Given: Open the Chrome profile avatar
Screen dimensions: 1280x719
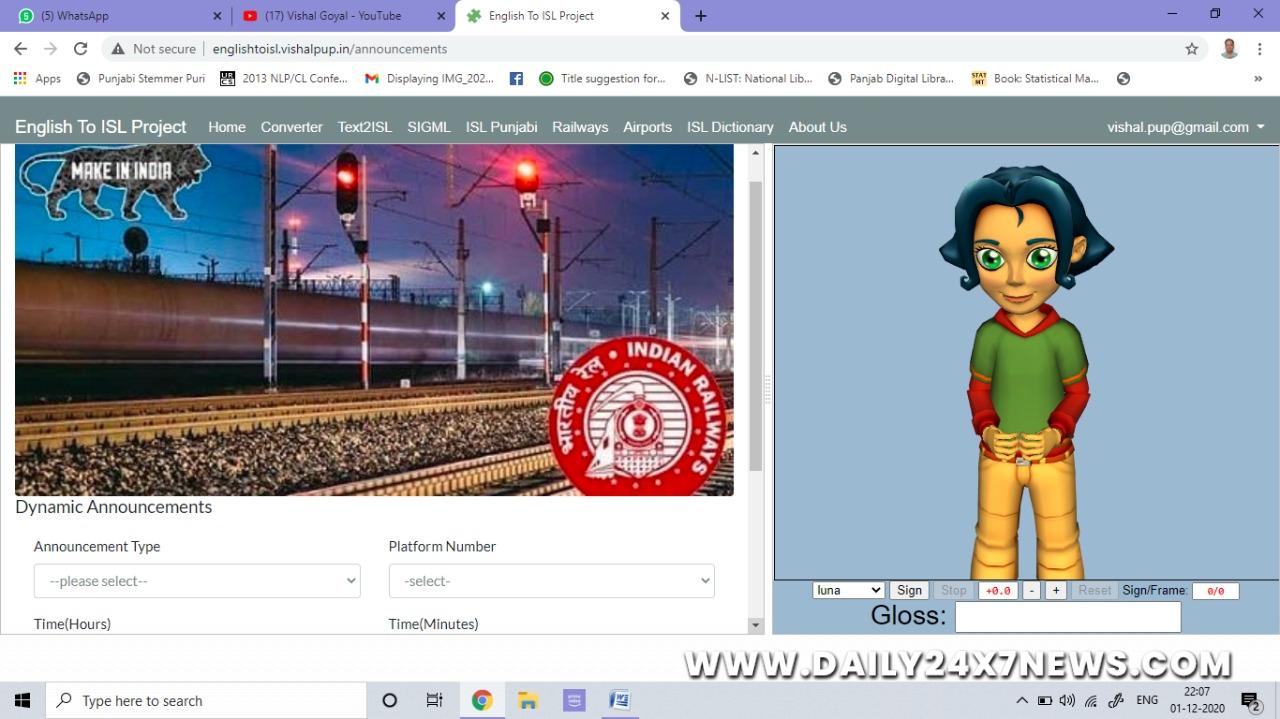Looking at the screenshot, I should pyautogui.click(x=1229, y=49).
